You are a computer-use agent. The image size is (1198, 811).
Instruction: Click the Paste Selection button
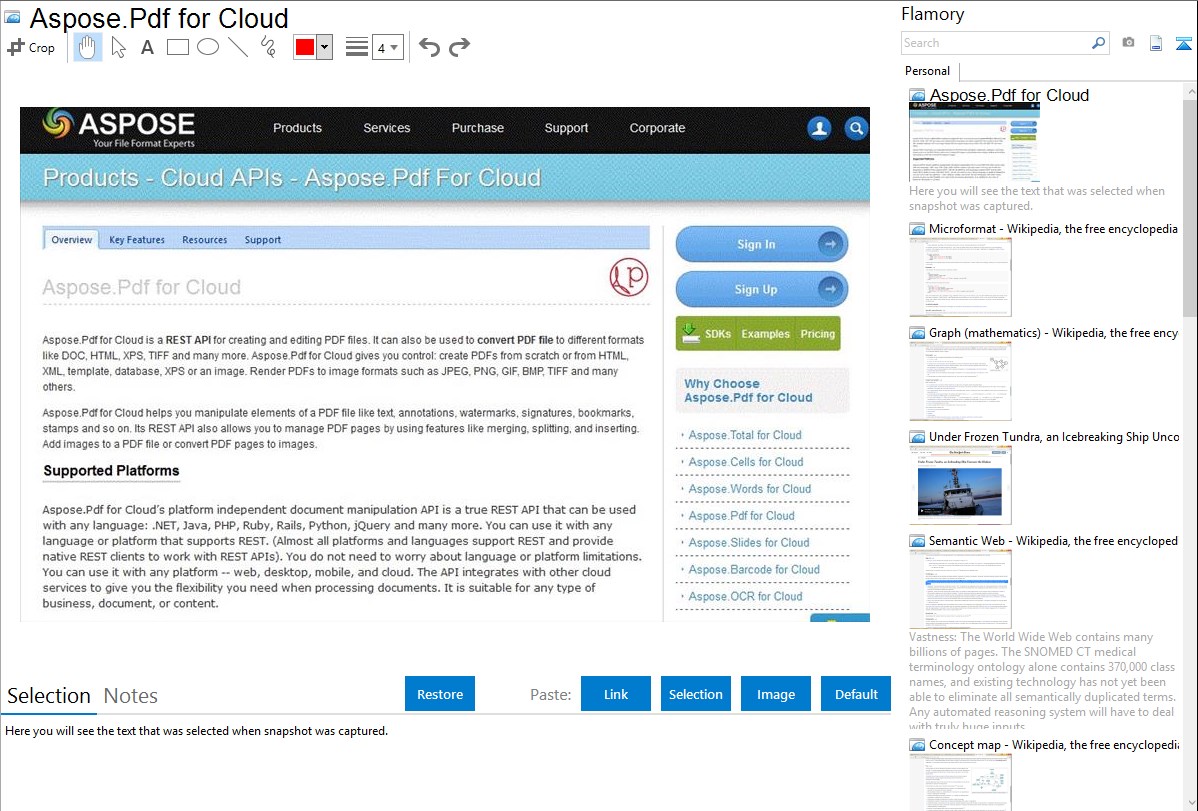coord(696,693)
